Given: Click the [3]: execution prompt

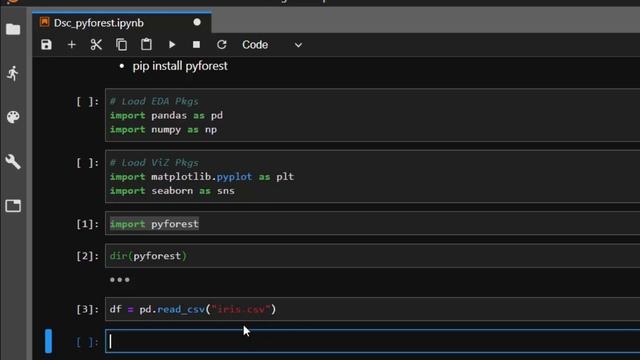Looking at the screenshot, I should click(87, 309).
